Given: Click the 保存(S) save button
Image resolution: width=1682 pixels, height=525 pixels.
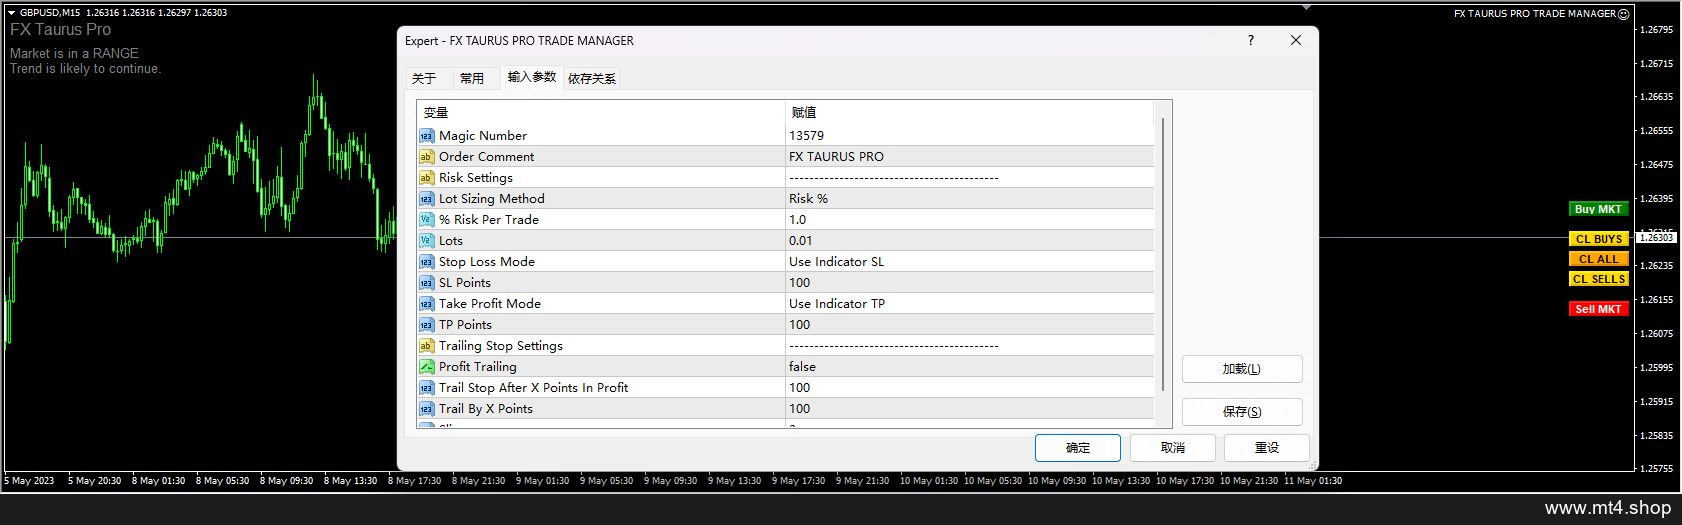Looking at the screenshot, I should point(1242,412).
